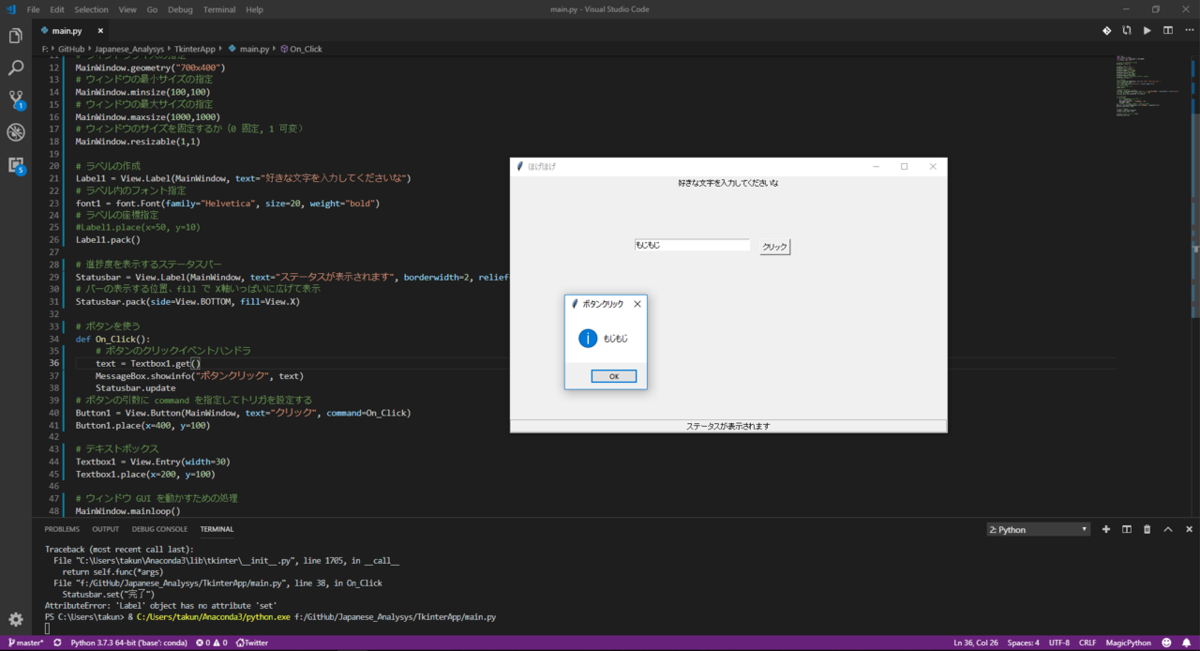Click the ステータスが表示されます status label
The image size is (1200, 651).
point(728,426)
